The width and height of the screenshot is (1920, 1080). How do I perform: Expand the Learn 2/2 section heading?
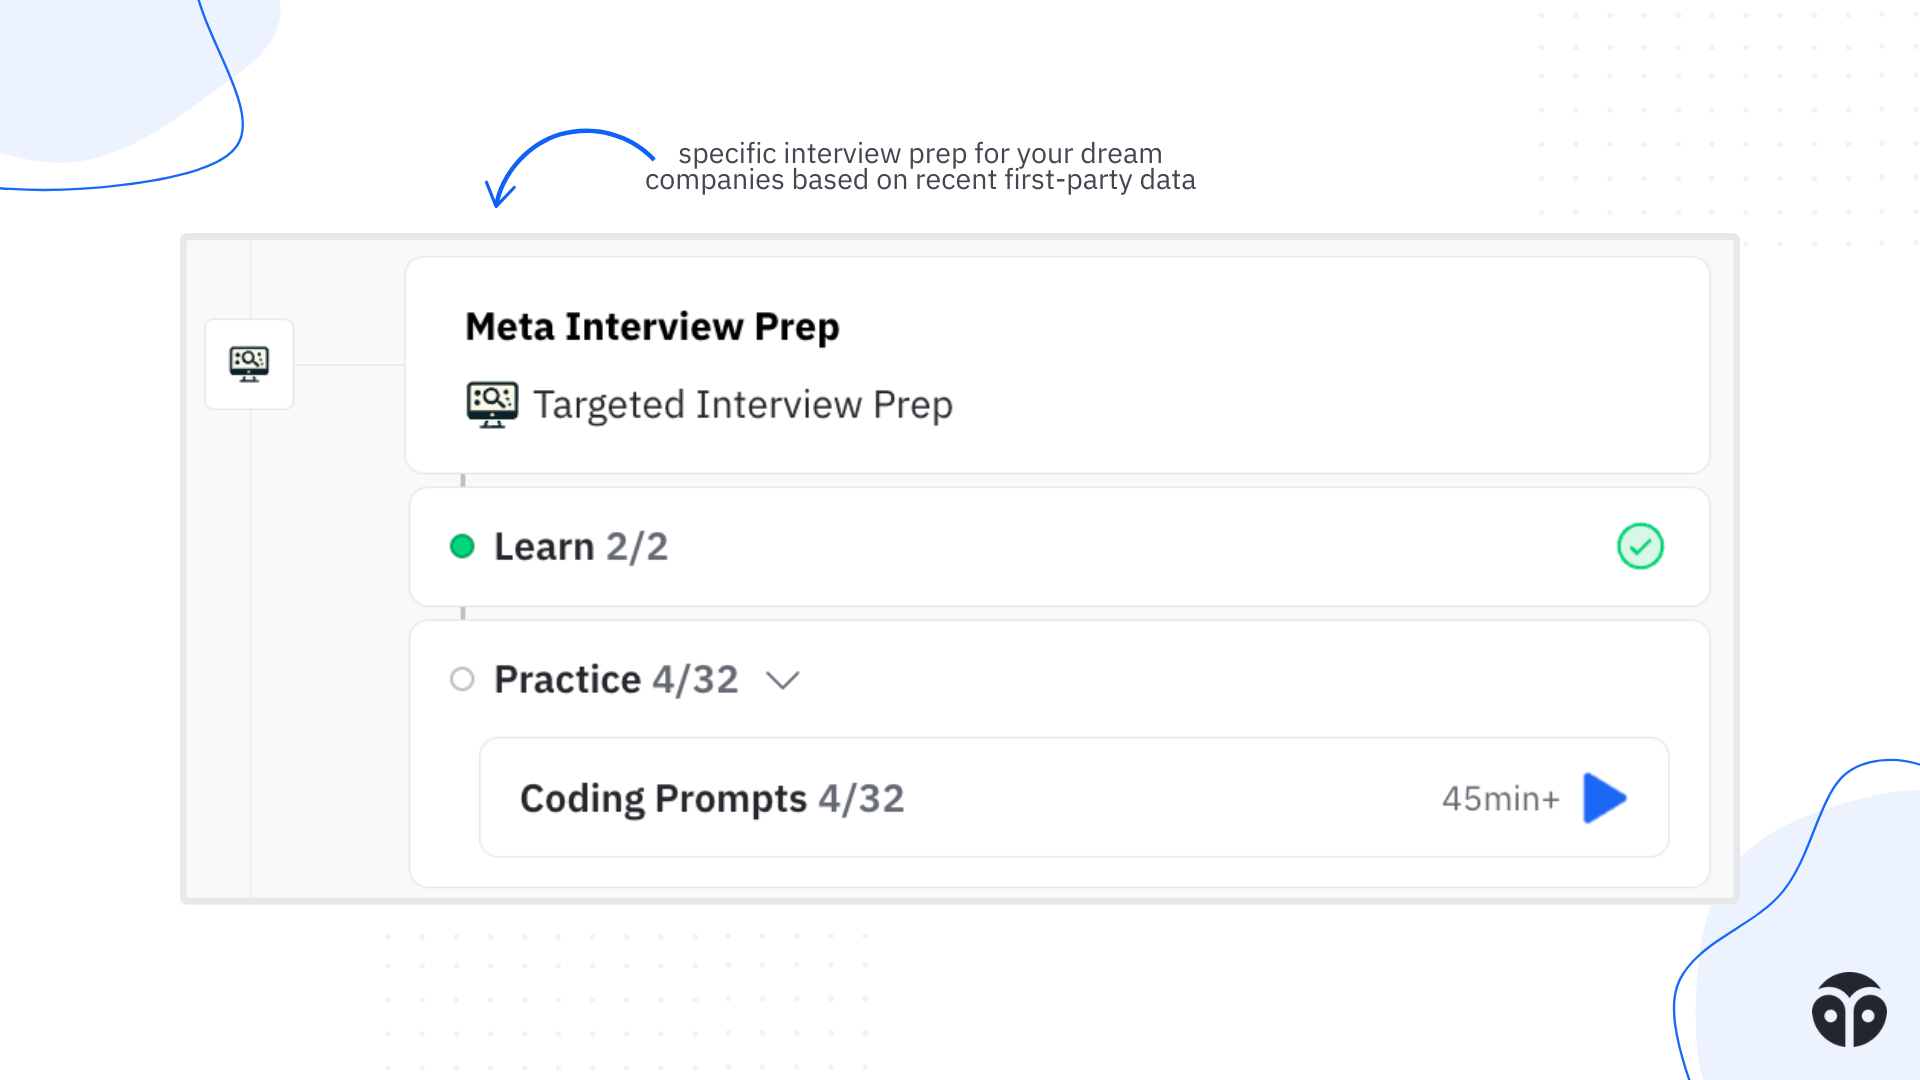(580, 547)
